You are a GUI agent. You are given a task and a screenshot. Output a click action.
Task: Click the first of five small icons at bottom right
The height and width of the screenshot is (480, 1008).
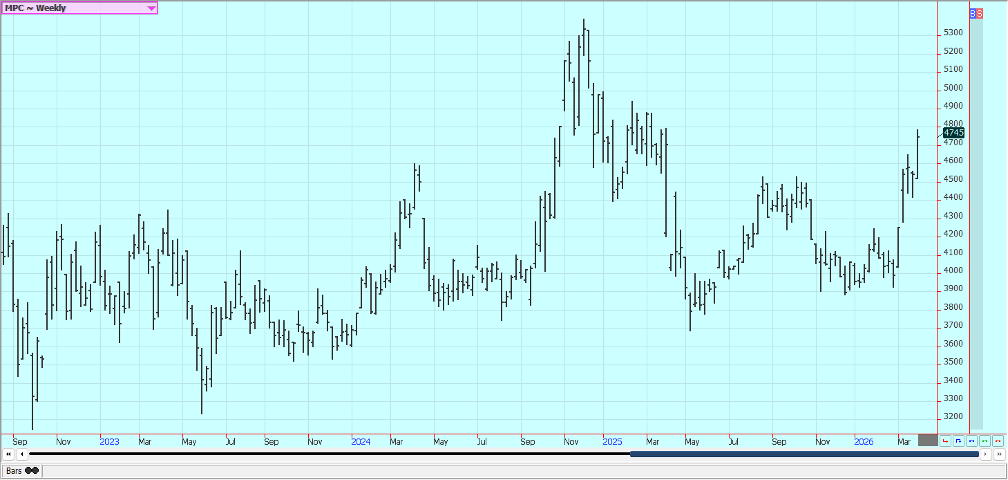point(945,440)
